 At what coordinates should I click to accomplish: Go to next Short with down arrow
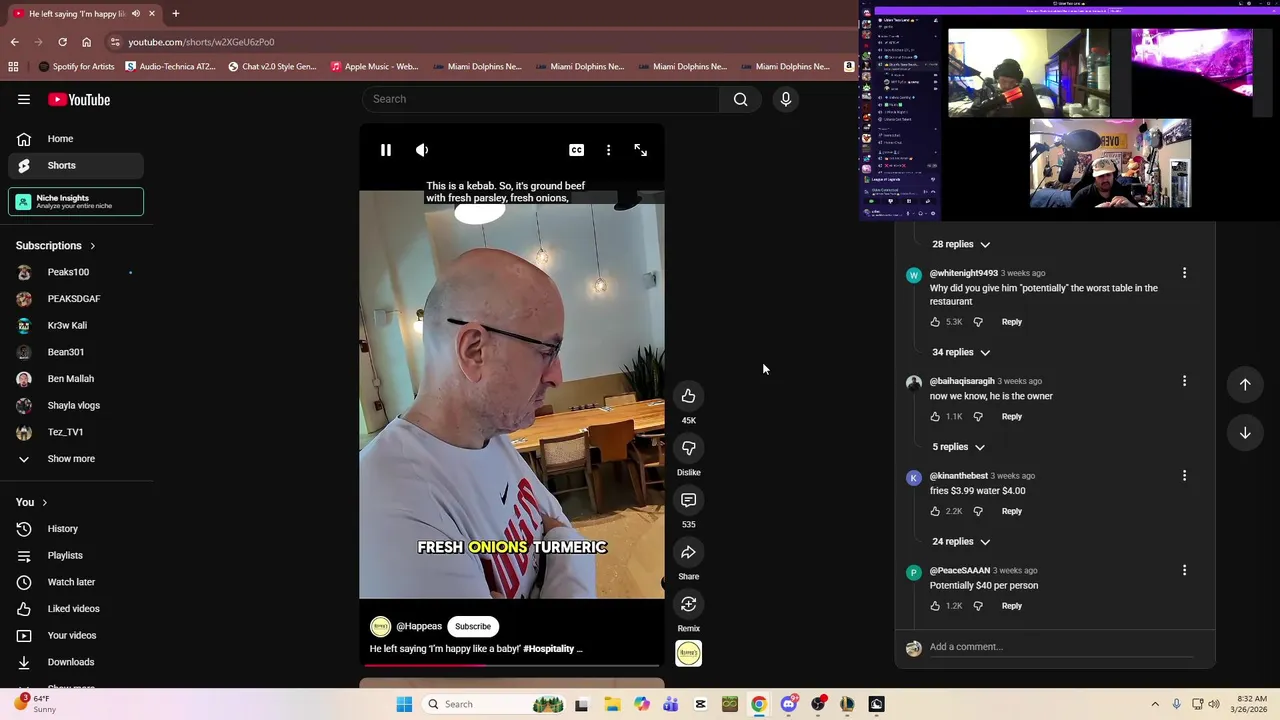(1245, 433)
